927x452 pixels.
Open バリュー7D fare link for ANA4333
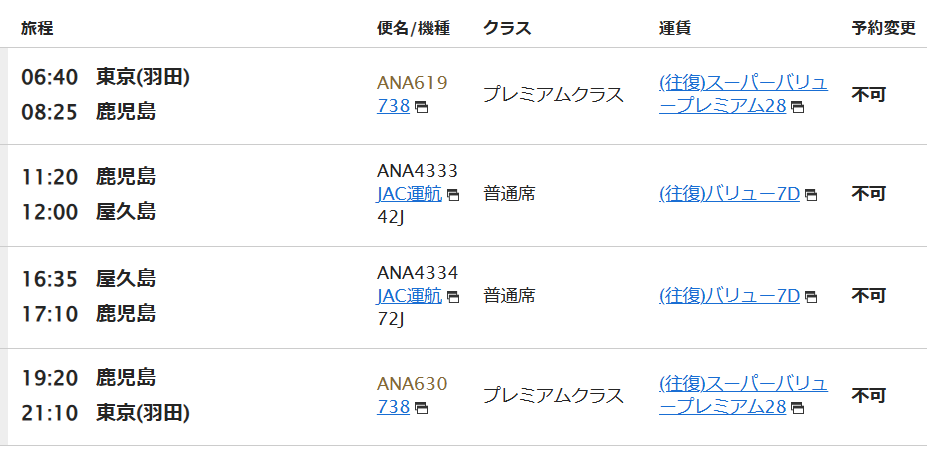click(729, 194)
